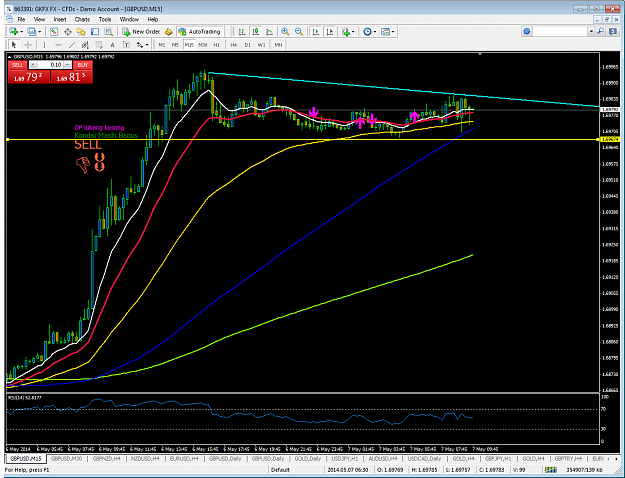Click the blue gear icon beside search
Viewport: 625px width, 478px height.
coord(527,31)
